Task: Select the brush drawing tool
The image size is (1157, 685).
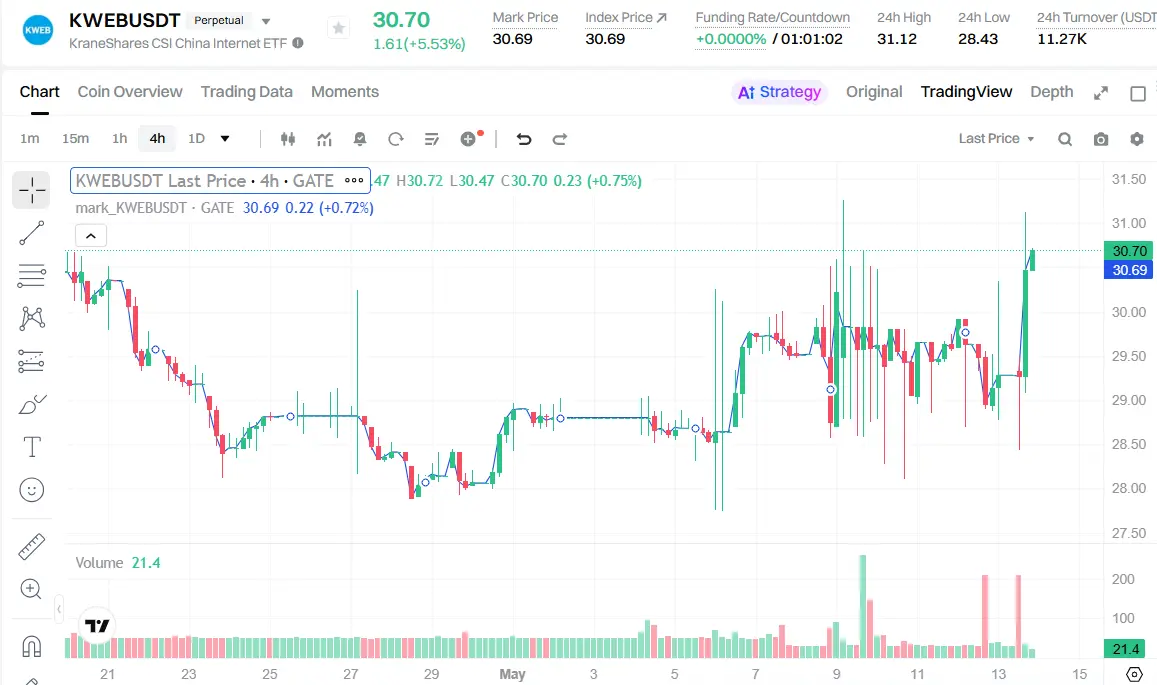Action: [x=32, y=405]
